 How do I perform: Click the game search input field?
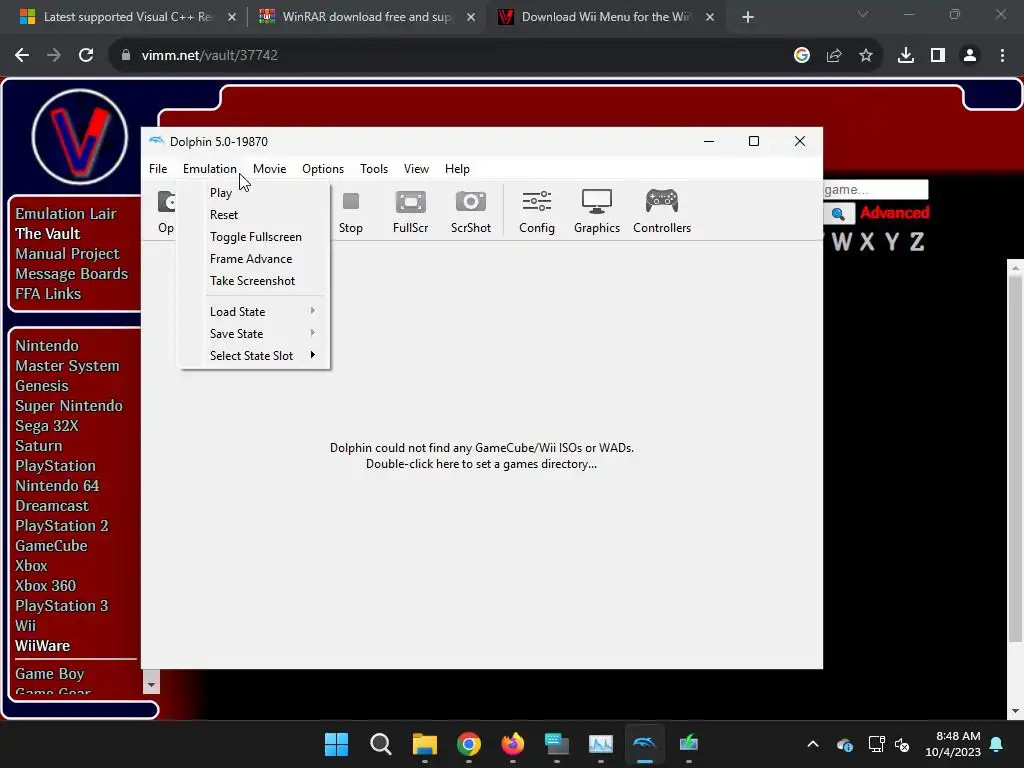coord(875,189)
